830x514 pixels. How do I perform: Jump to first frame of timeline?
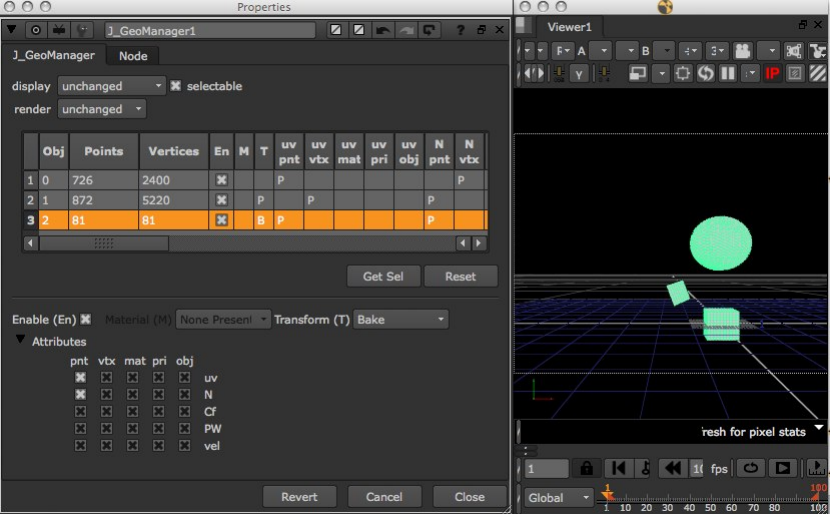pyautogui.click(x=618, y=468)
